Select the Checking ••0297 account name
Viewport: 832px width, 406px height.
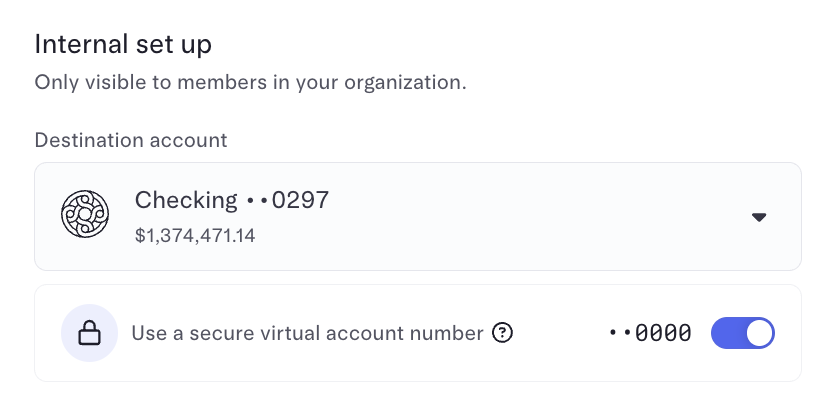tap(232, 200)
